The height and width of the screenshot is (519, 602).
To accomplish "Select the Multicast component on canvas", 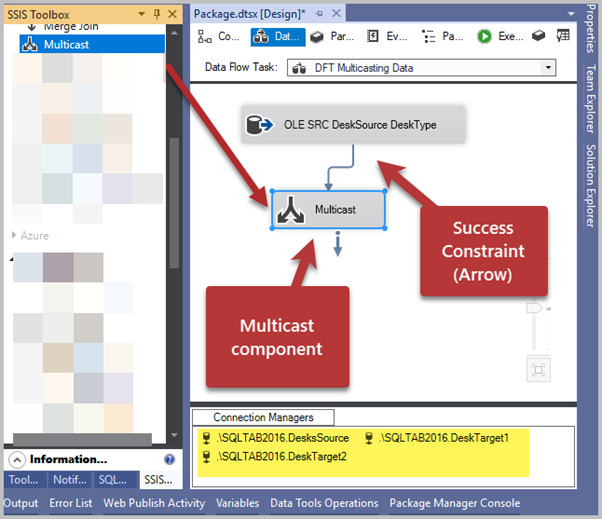I will point(329,210).
